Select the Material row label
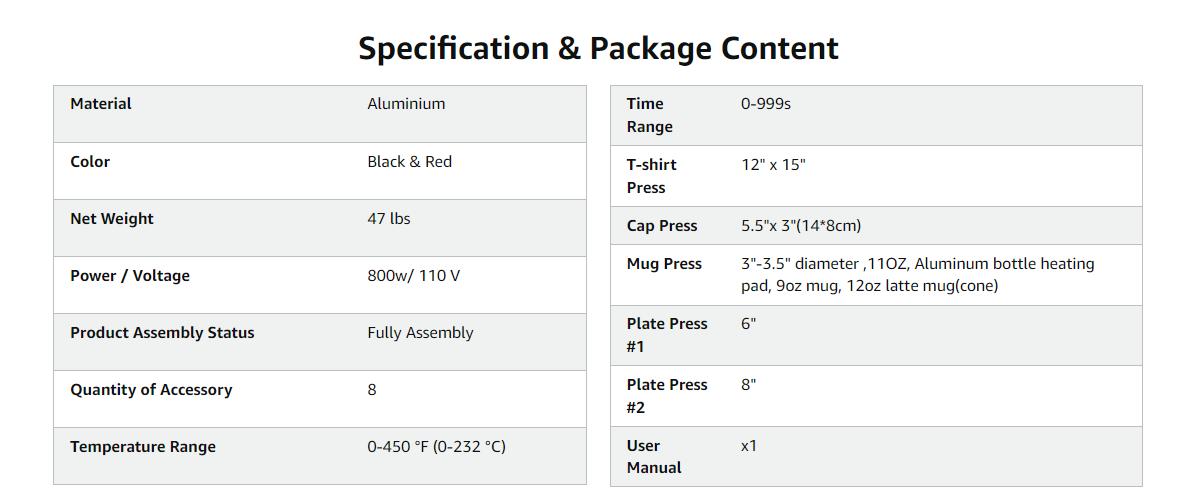This screenshot has height=503, width=1184. [x=101, y=104]
